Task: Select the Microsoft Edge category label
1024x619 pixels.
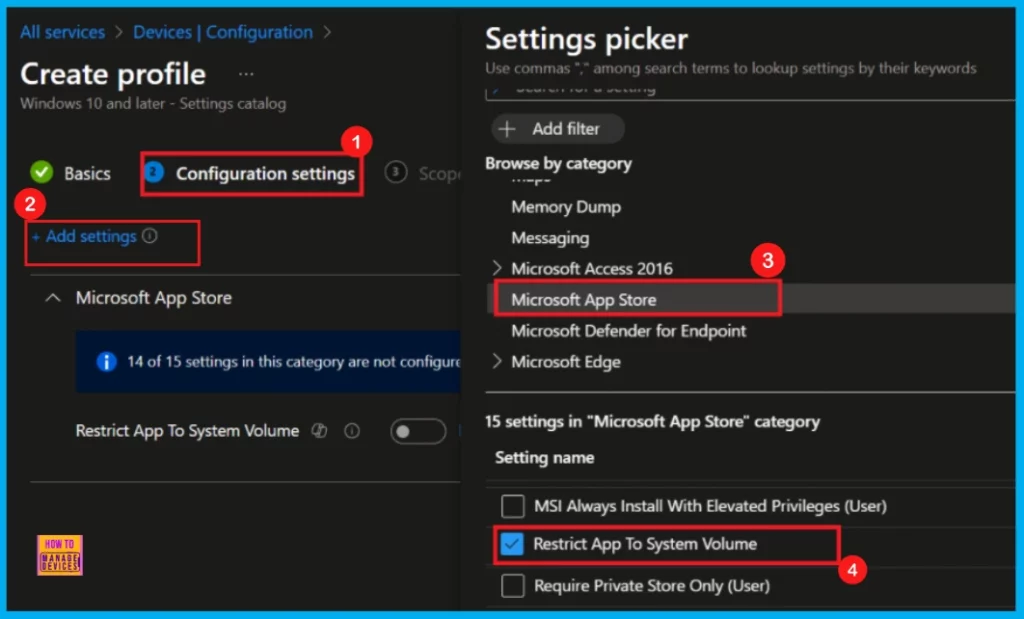Action: tap(566, 362)
